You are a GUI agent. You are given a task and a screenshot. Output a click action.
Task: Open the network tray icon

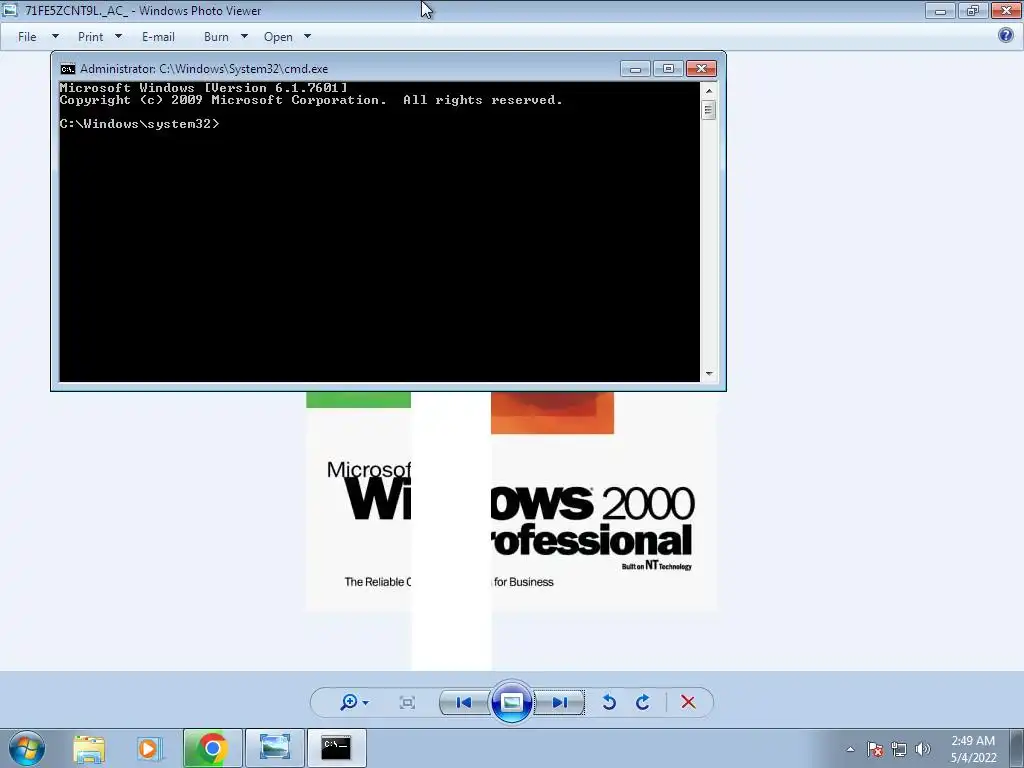point(899,749)
